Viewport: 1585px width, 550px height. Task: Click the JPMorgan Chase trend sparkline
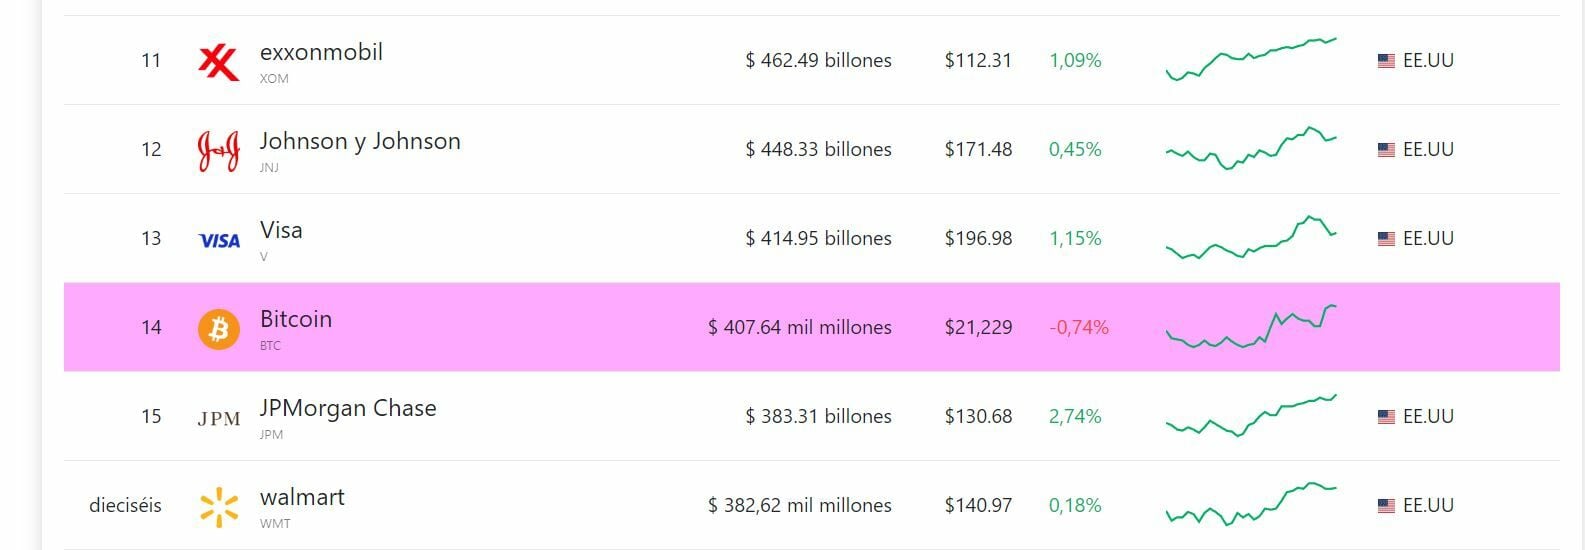tap(1251, 415)
